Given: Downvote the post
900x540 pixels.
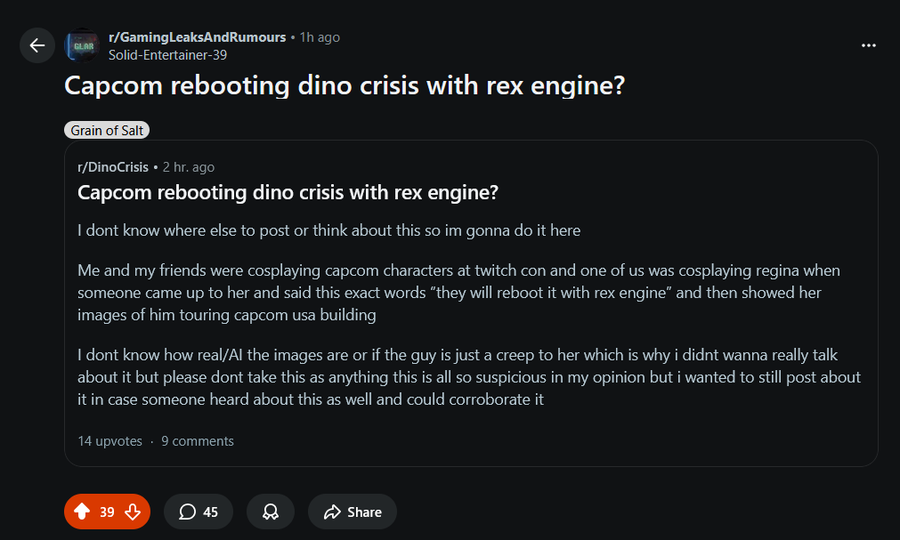Looking at the screenshot, I should [x=132, y=512].
